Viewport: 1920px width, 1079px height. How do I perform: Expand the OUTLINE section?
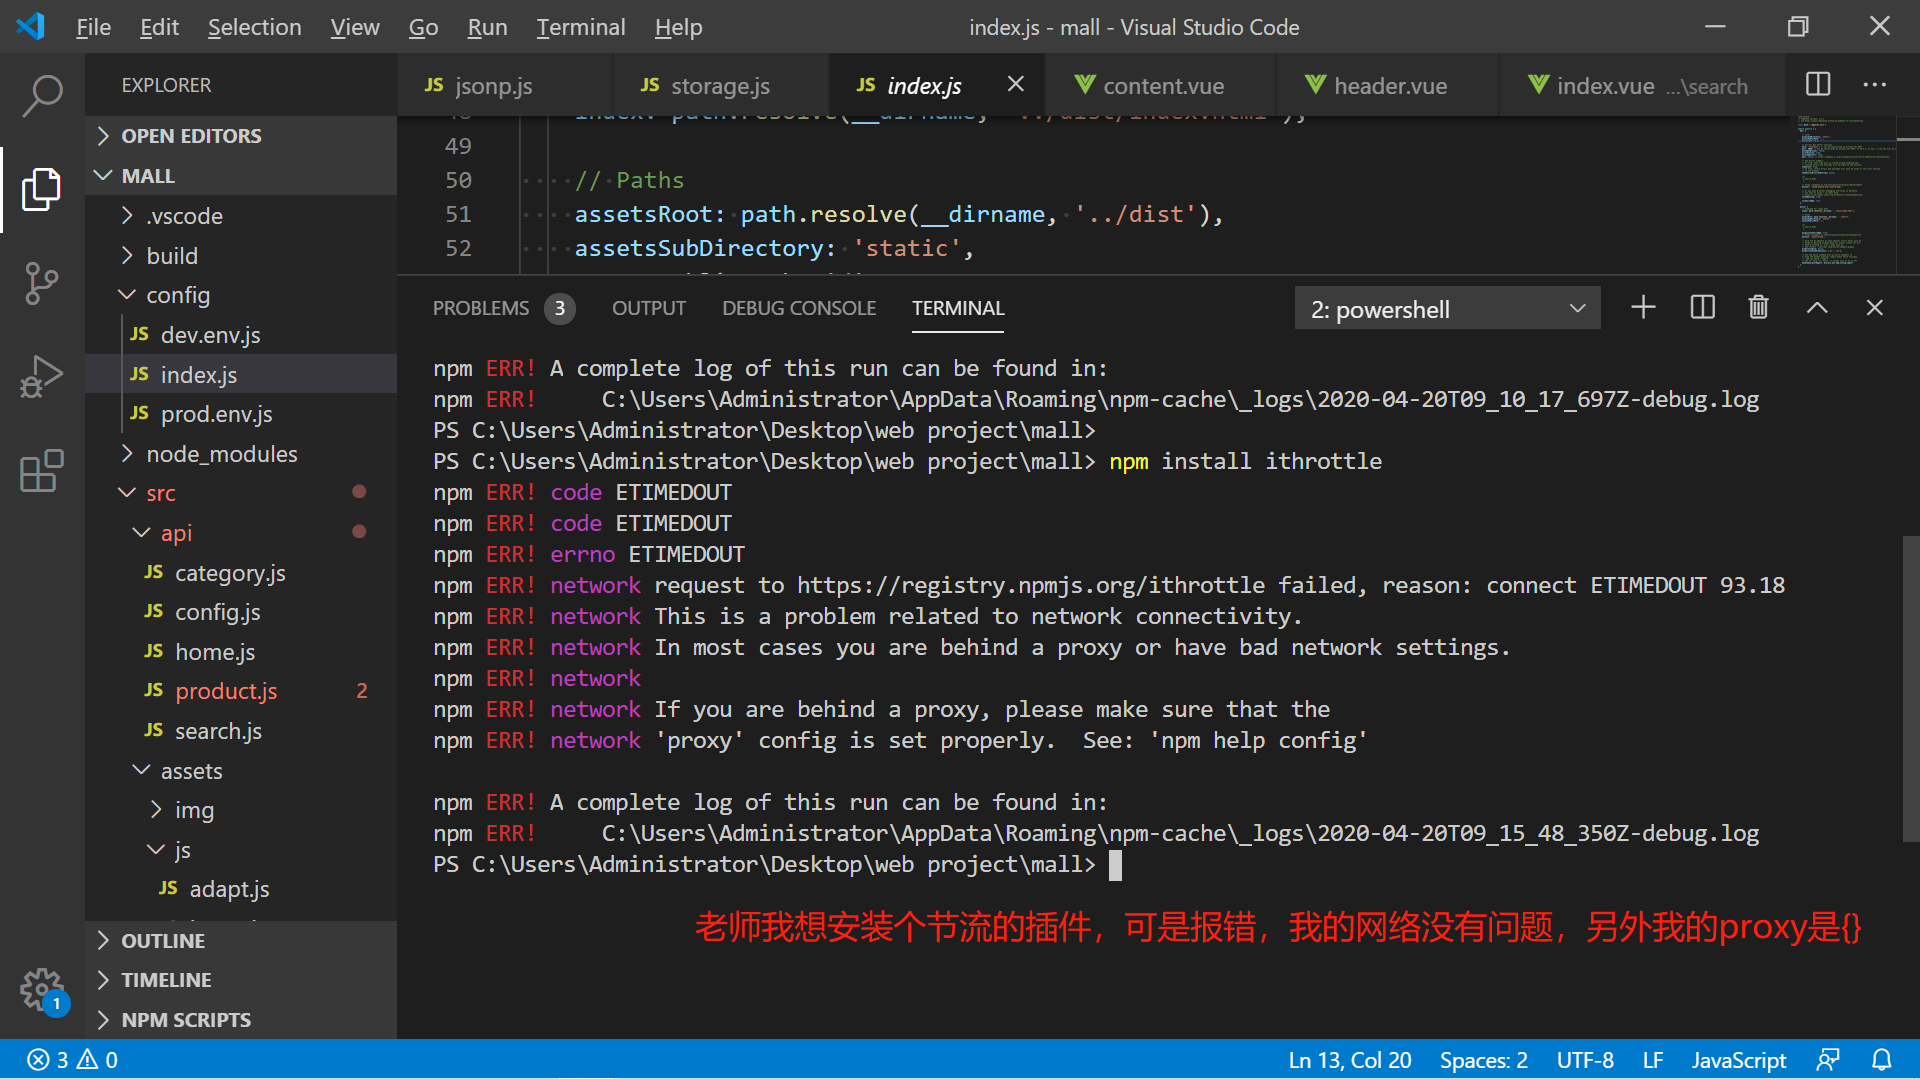pyautogui.click(x=241, y=941)
